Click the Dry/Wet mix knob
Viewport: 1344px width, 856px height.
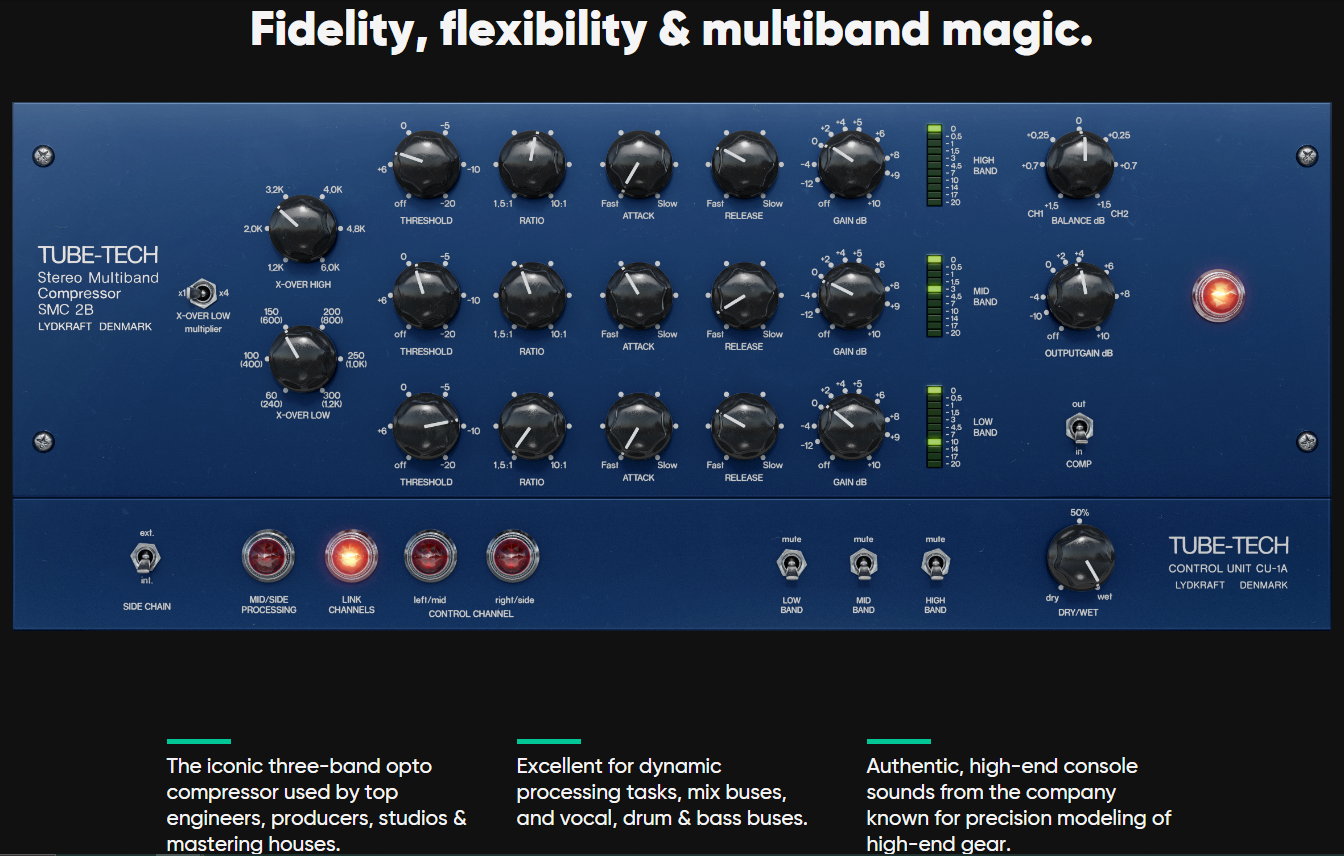click(1080, 559)
